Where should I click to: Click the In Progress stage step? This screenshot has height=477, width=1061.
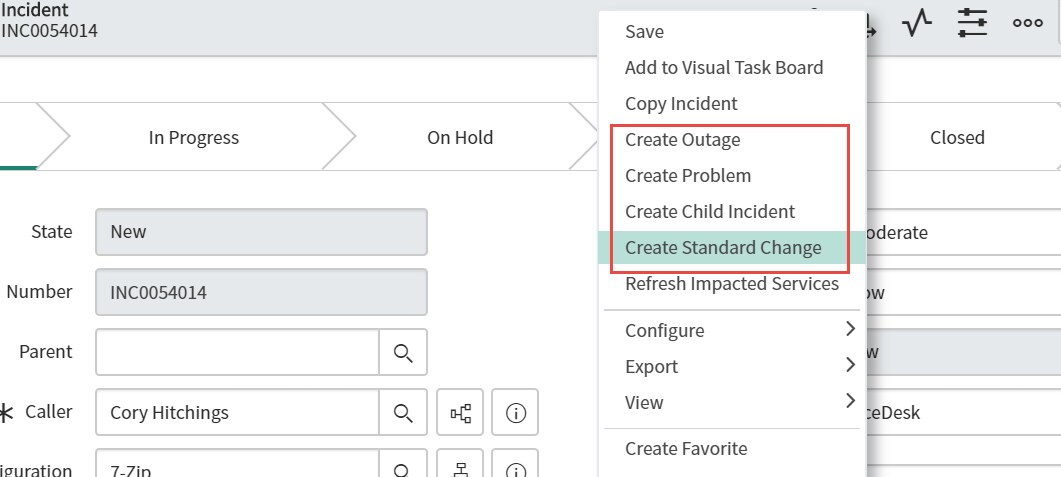click(x=194, y=138)
